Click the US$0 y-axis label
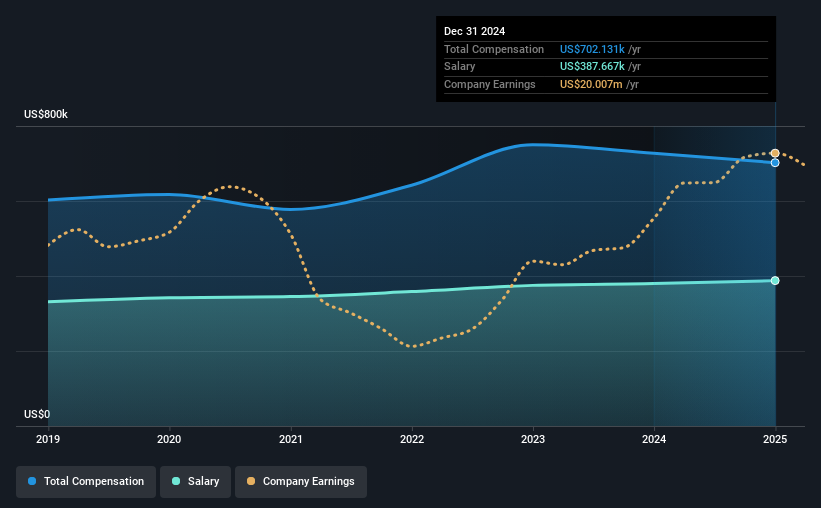The width and height of the screenshot is (821, 508). (37, 414)
